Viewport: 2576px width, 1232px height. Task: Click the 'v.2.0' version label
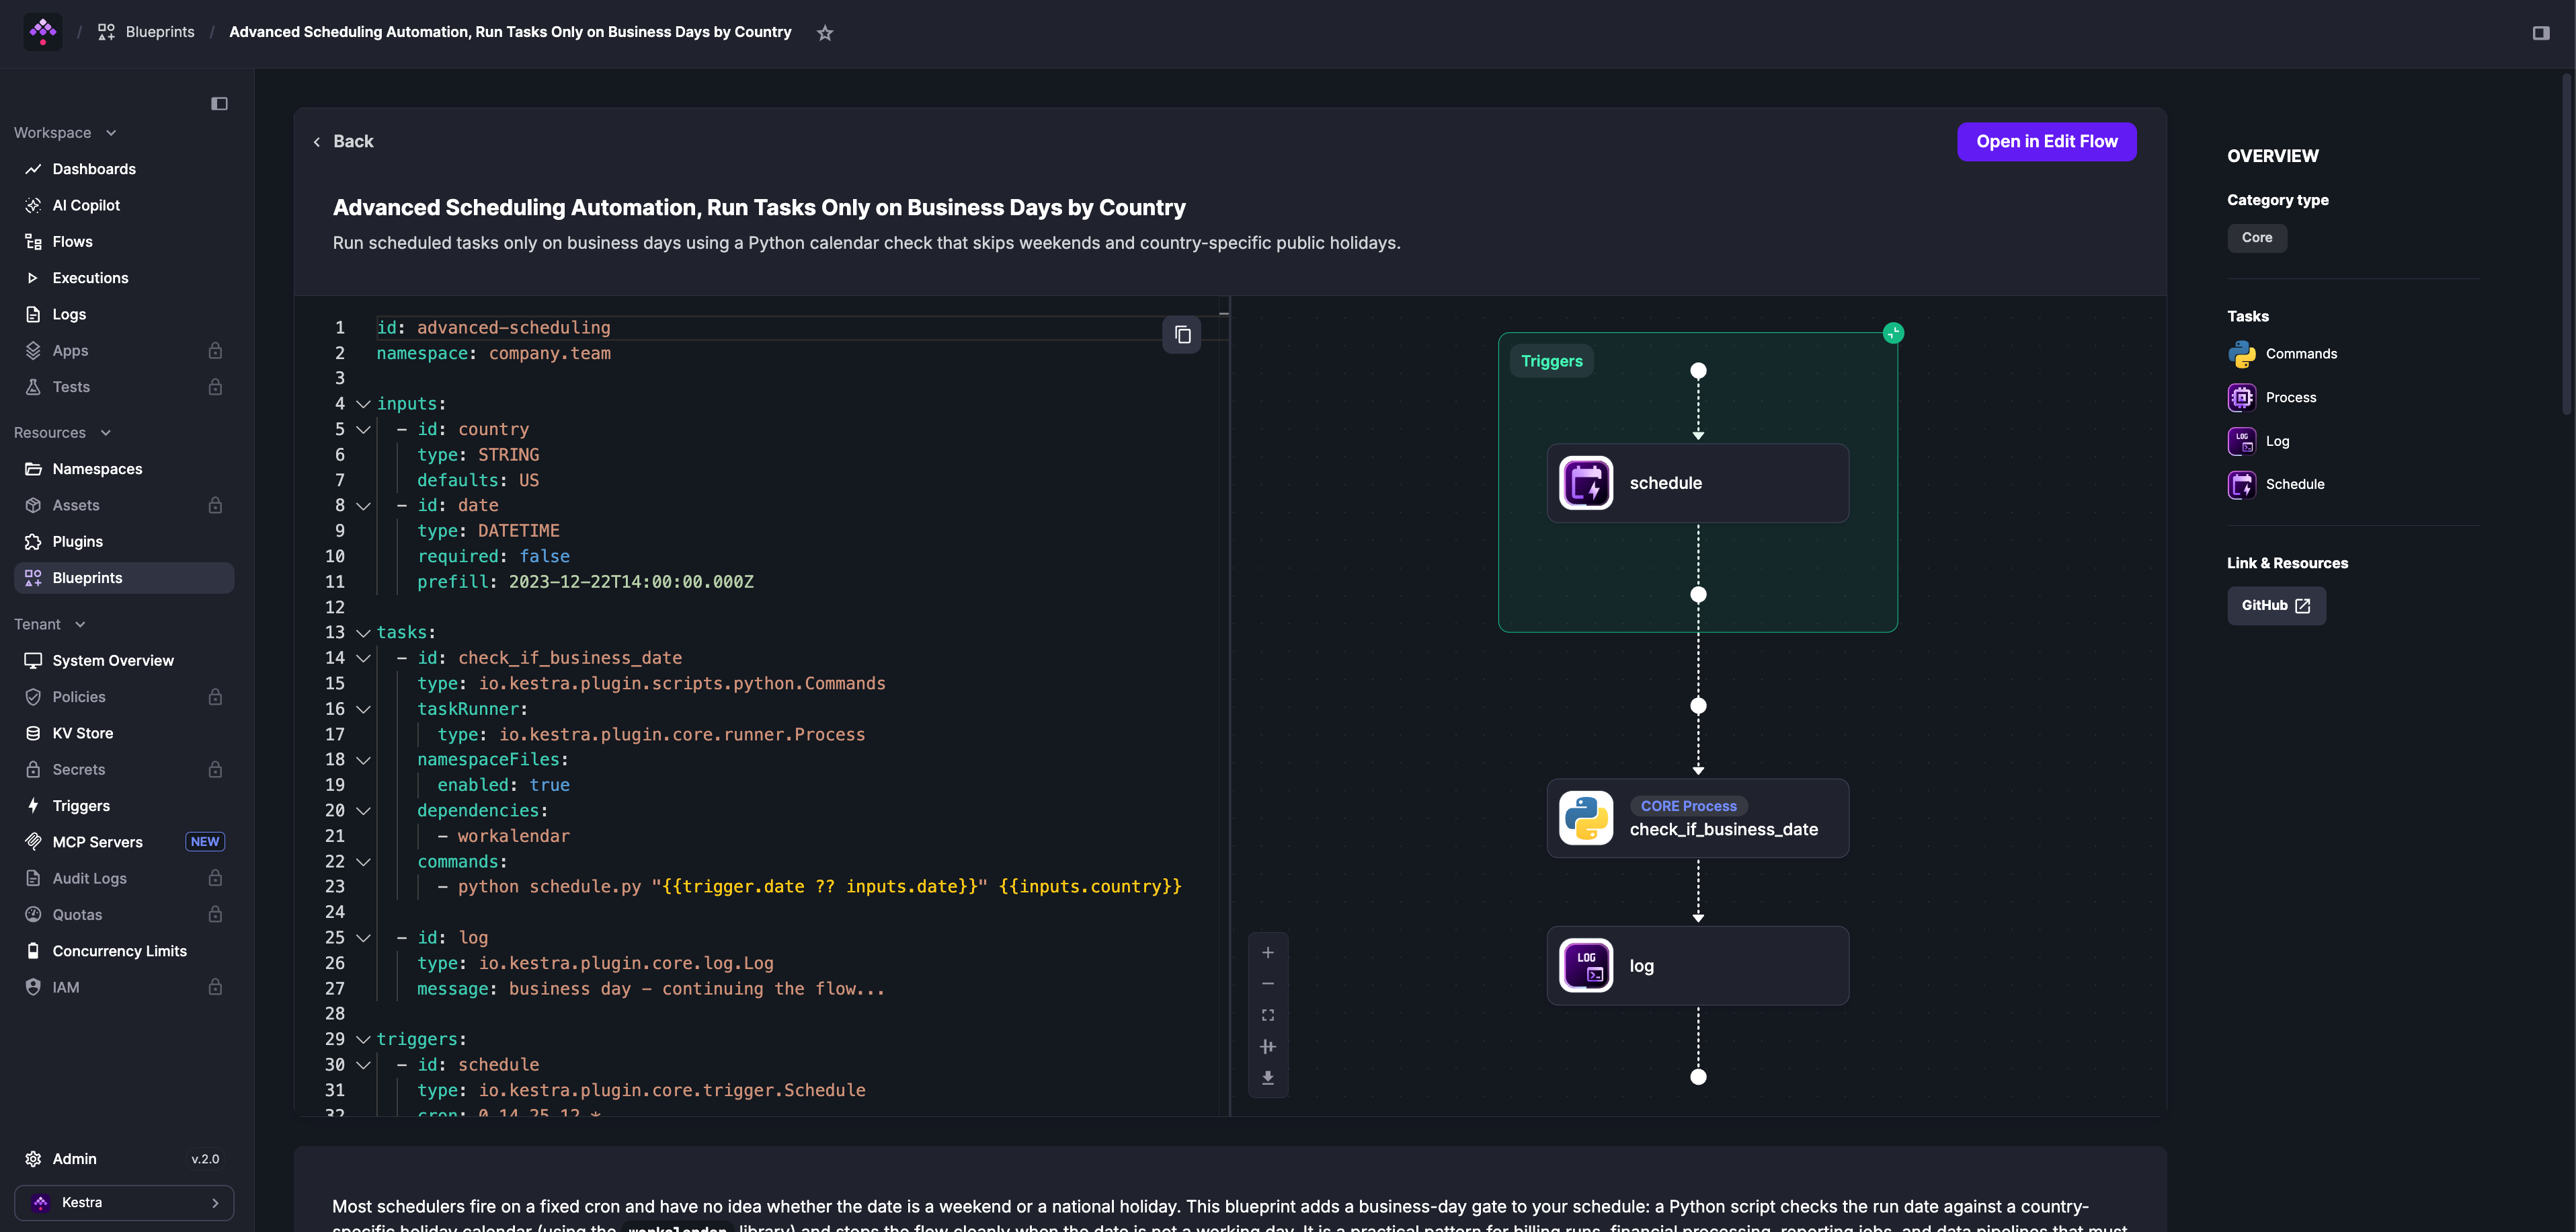[205, 1159]
